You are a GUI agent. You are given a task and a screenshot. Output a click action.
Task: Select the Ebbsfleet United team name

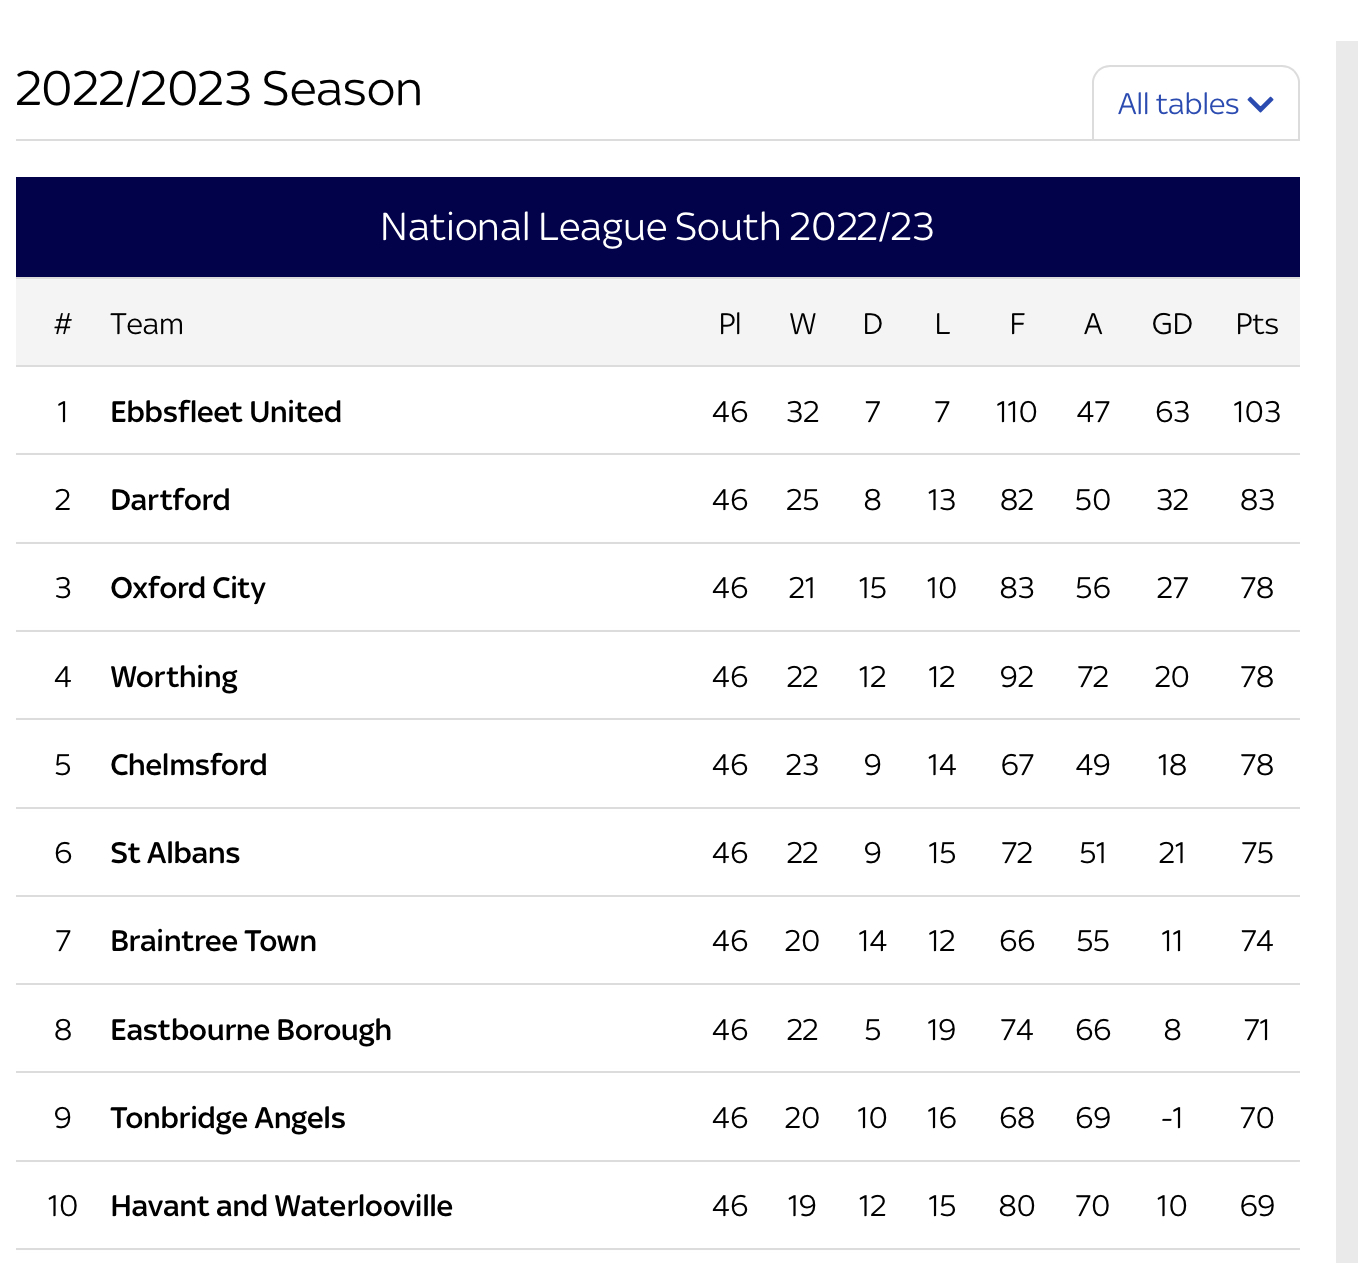pos(225,411)
